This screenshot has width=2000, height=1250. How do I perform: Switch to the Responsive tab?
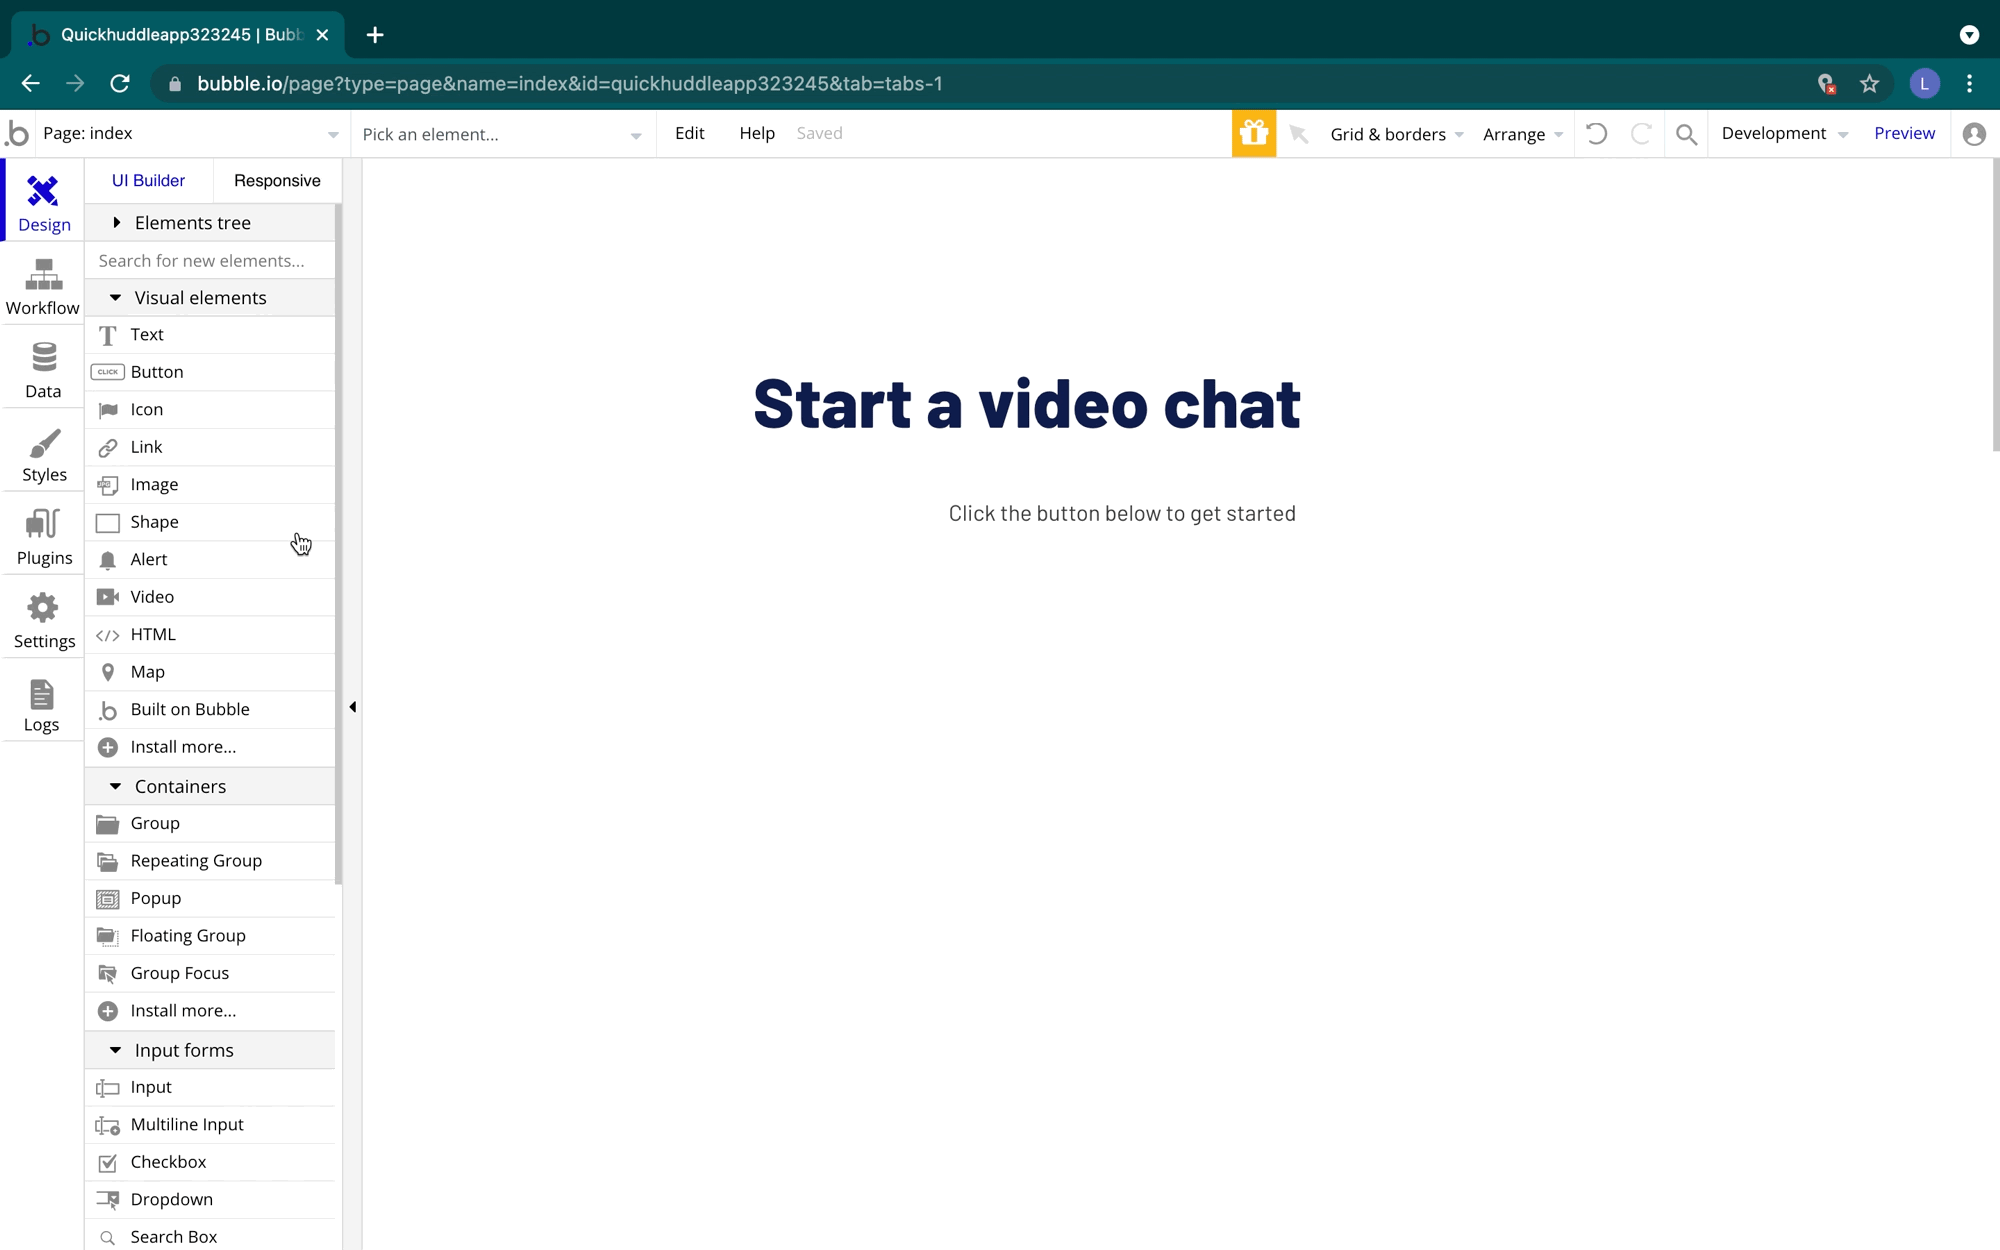tap(277, 181)
